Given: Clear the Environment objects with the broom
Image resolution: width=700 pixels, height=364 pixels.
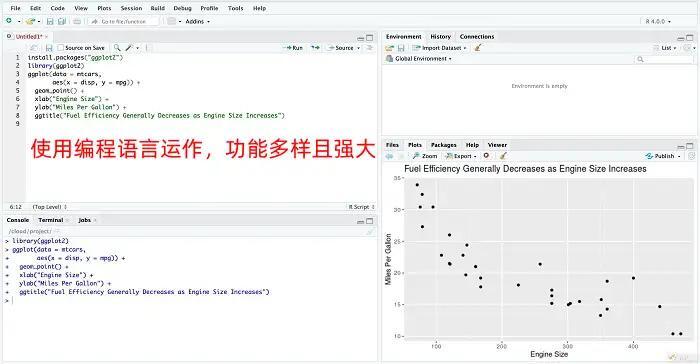Looking at the screenshot, I should (478, 48).
